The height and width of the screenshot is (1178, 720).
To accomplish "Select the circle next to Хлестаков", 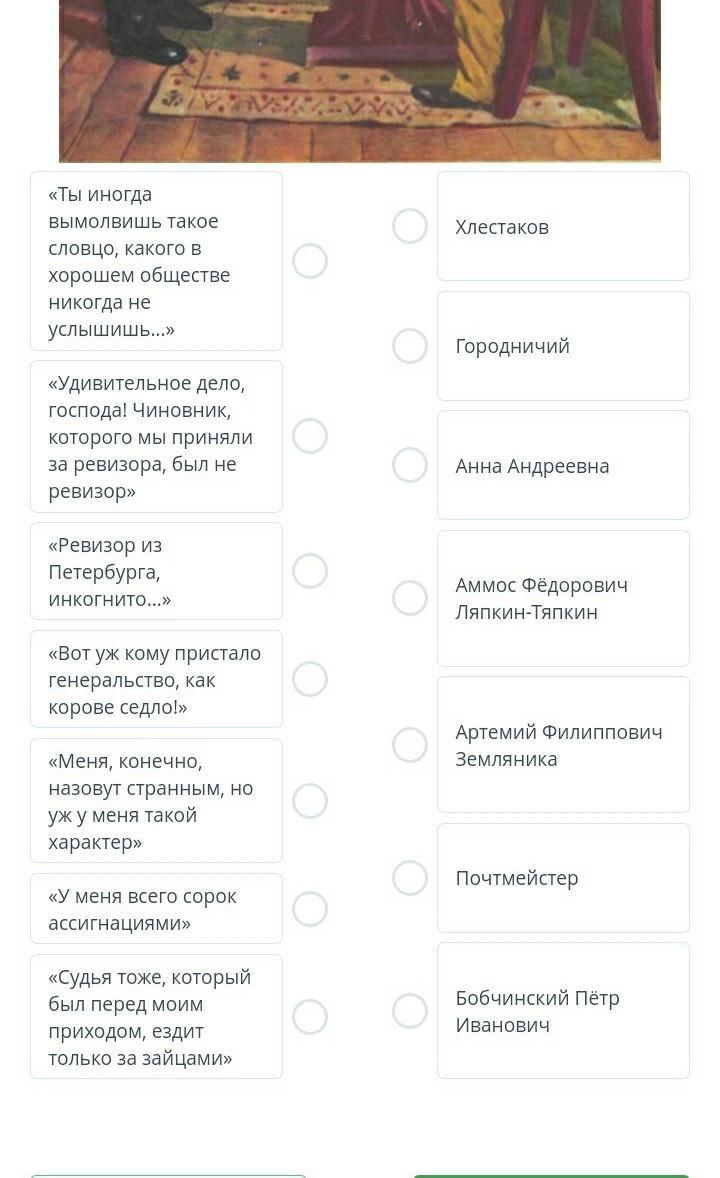I will (x=410, y=226).
